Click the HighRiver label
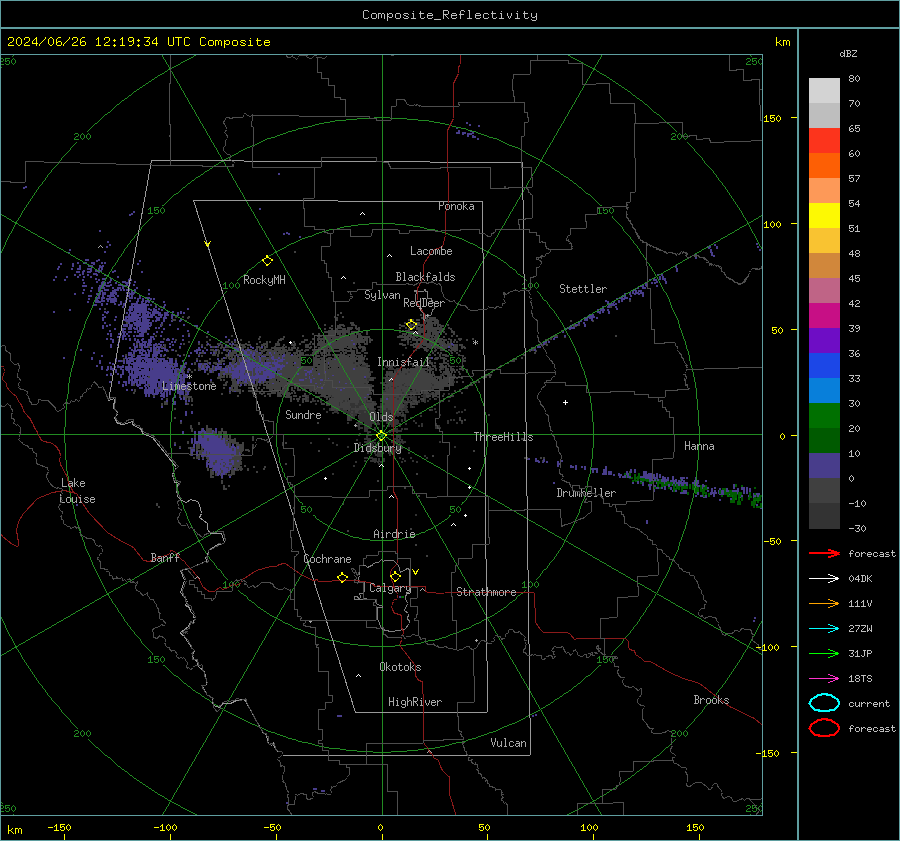 click(415, 702)
